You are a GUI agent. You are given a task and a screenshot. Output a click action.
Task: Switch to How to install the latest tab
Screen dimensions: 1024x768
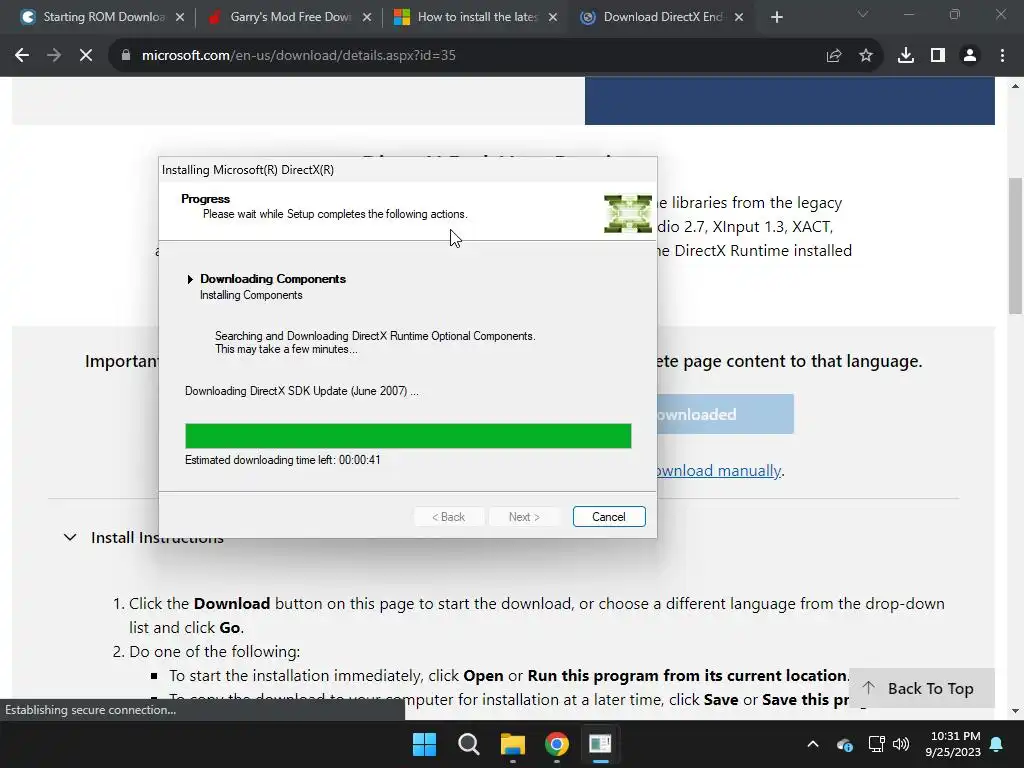476,17
